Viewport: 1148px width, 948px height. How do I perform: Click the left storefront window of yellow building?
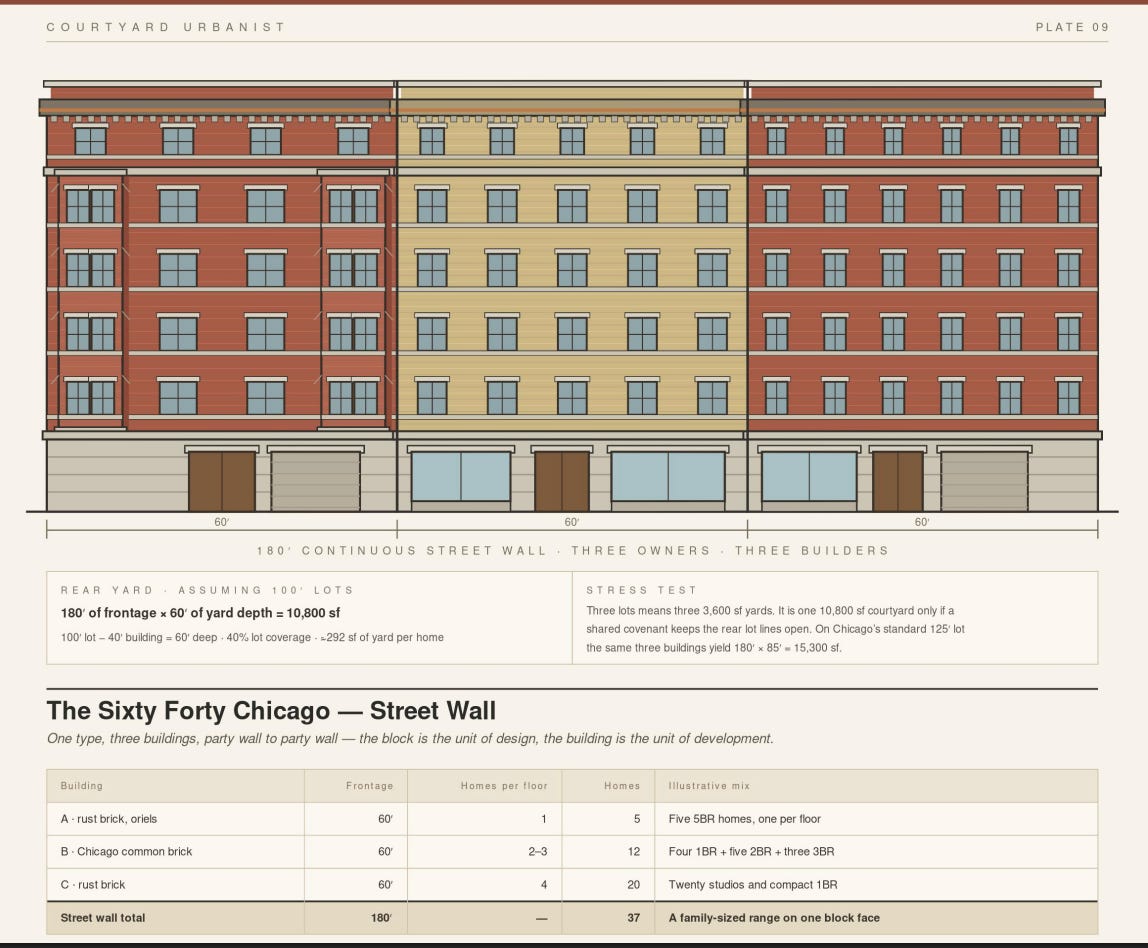point(461,476)
